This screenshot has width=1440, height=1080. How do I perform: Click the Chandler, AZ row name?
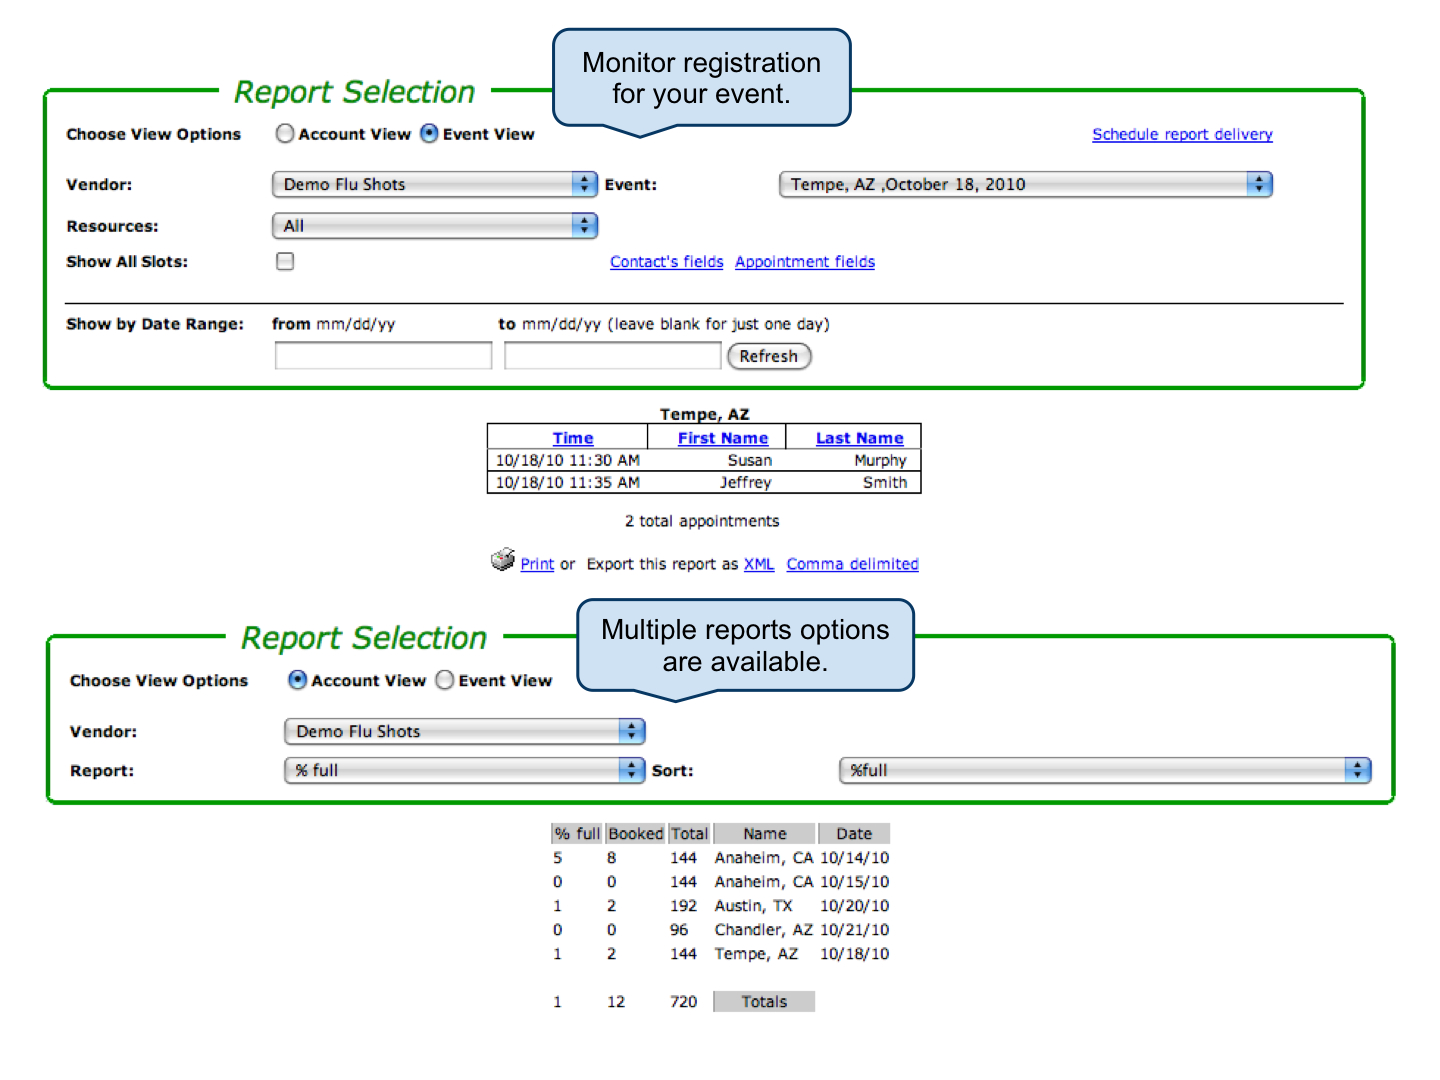pos(763,930)
